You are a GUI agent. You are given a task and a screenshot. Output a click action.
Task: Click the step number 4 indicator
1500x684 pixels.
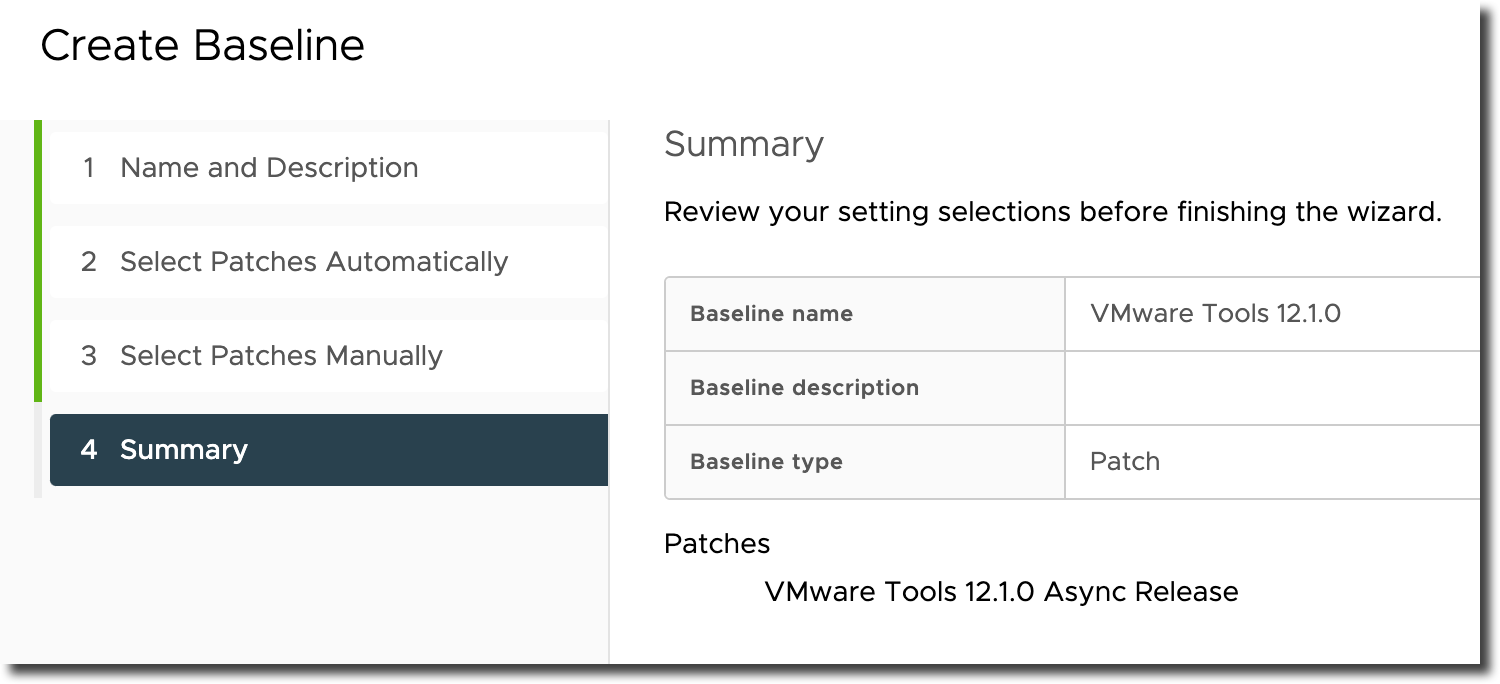[89, 450]
